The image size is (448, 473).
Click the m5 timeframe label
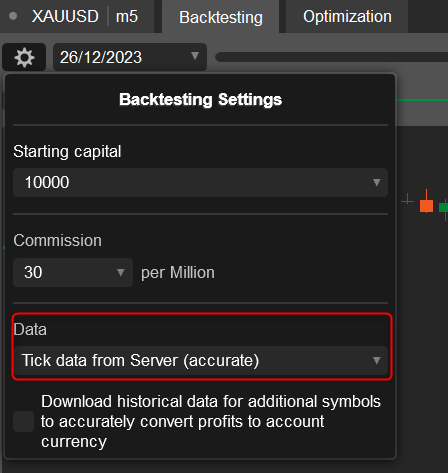tap(127, 17)
